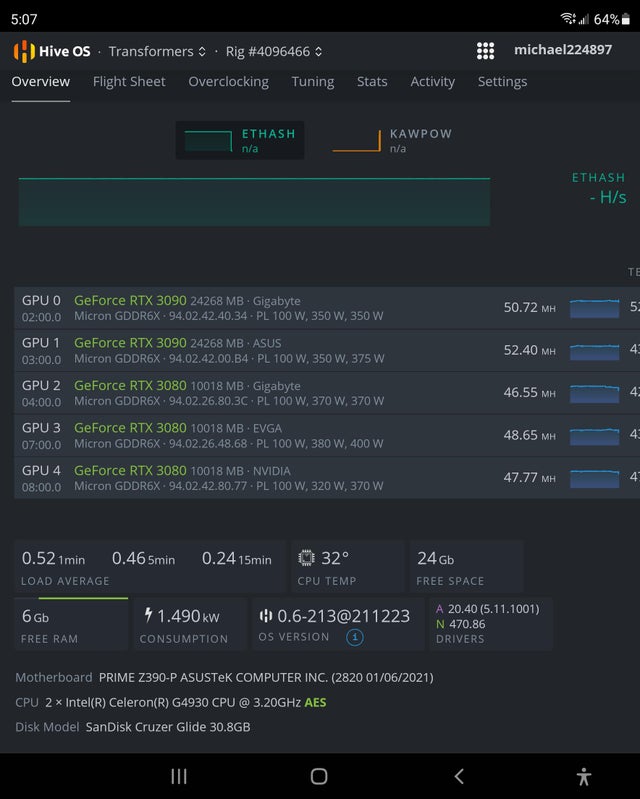Viewport: 640px width, 799px height.
Task: Click GPU 3 hashrate mini graph
Action: tap(594, 437)
